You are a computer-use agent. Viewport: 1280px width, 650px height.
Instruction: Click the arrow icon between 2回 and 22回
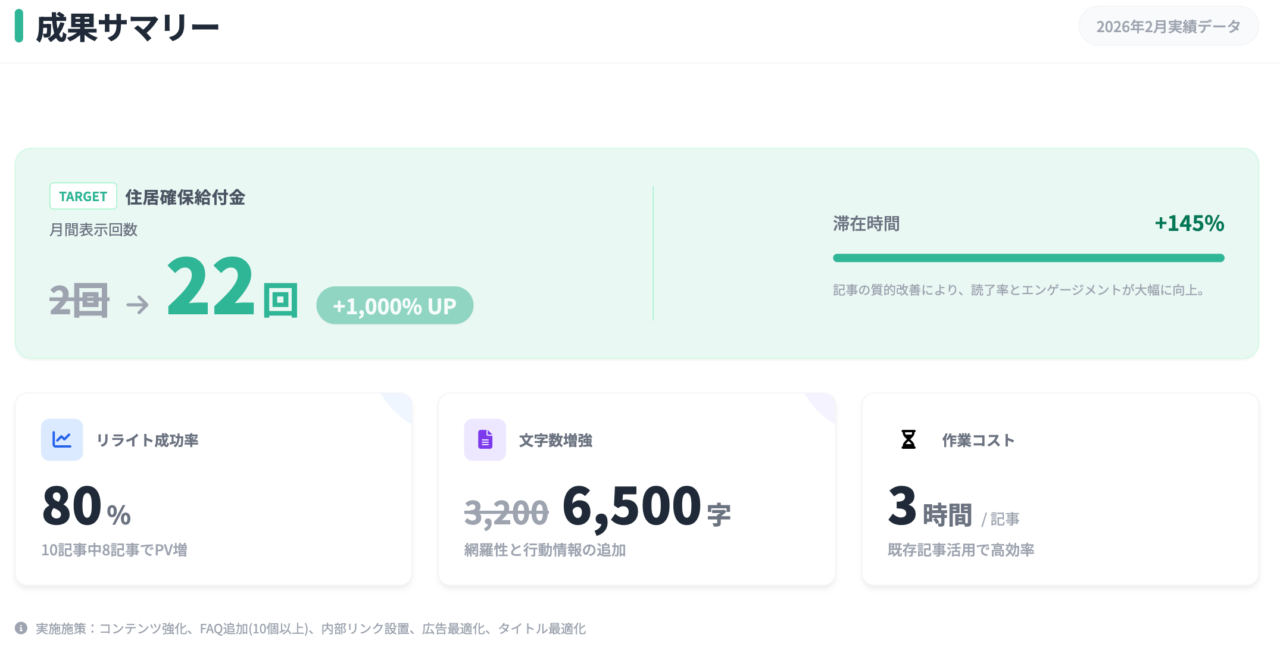coord(137,305)
